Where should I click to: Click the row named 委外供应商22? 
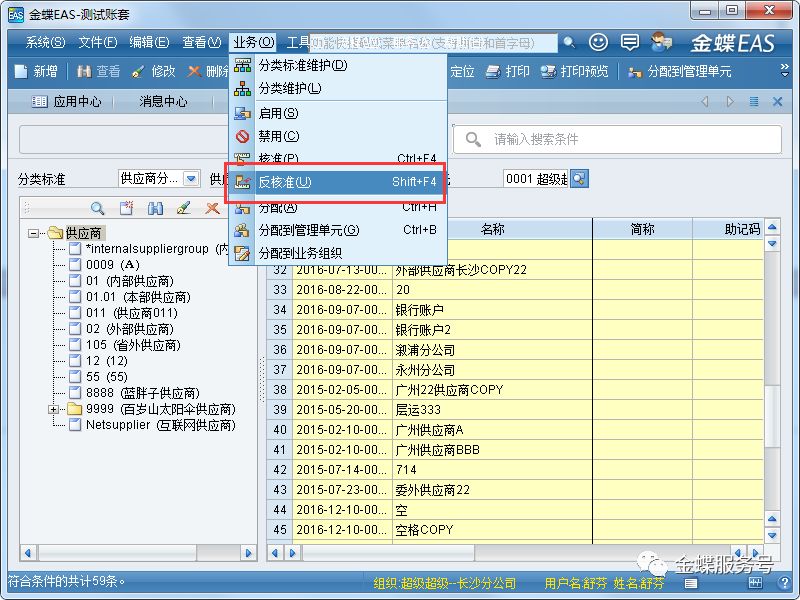[x=515, y=490]
